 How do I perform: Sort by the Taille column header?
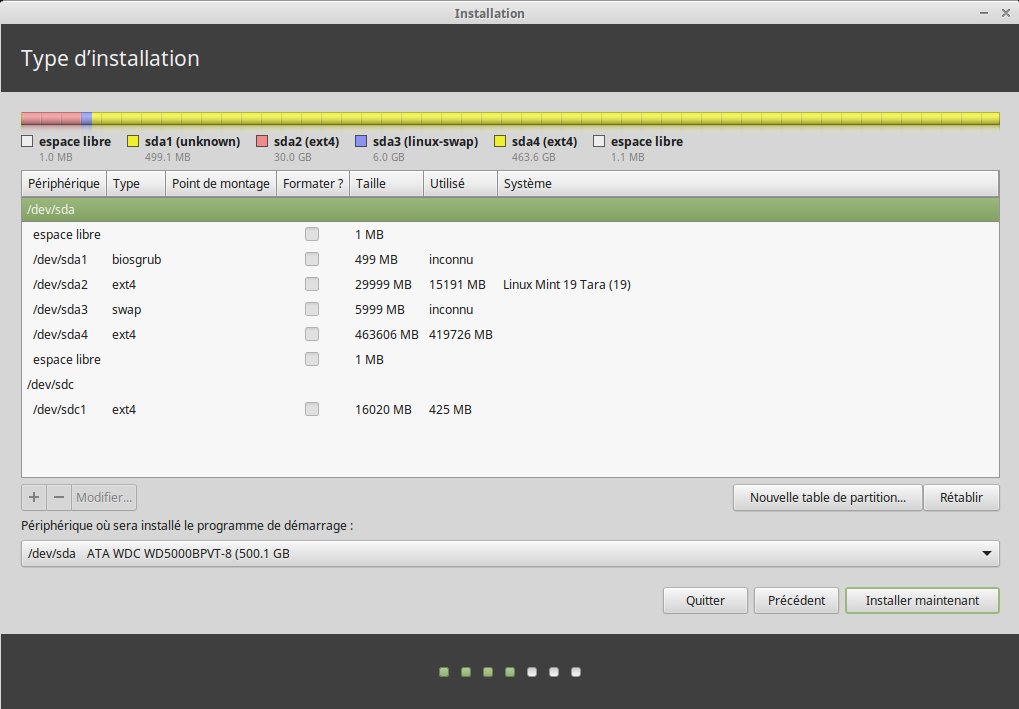(385, 184)
